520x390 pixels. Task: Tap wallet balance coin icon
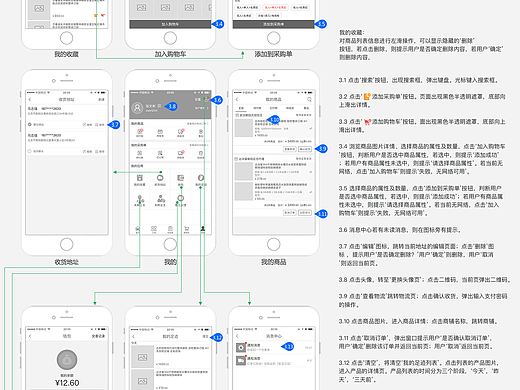[67, 360]
